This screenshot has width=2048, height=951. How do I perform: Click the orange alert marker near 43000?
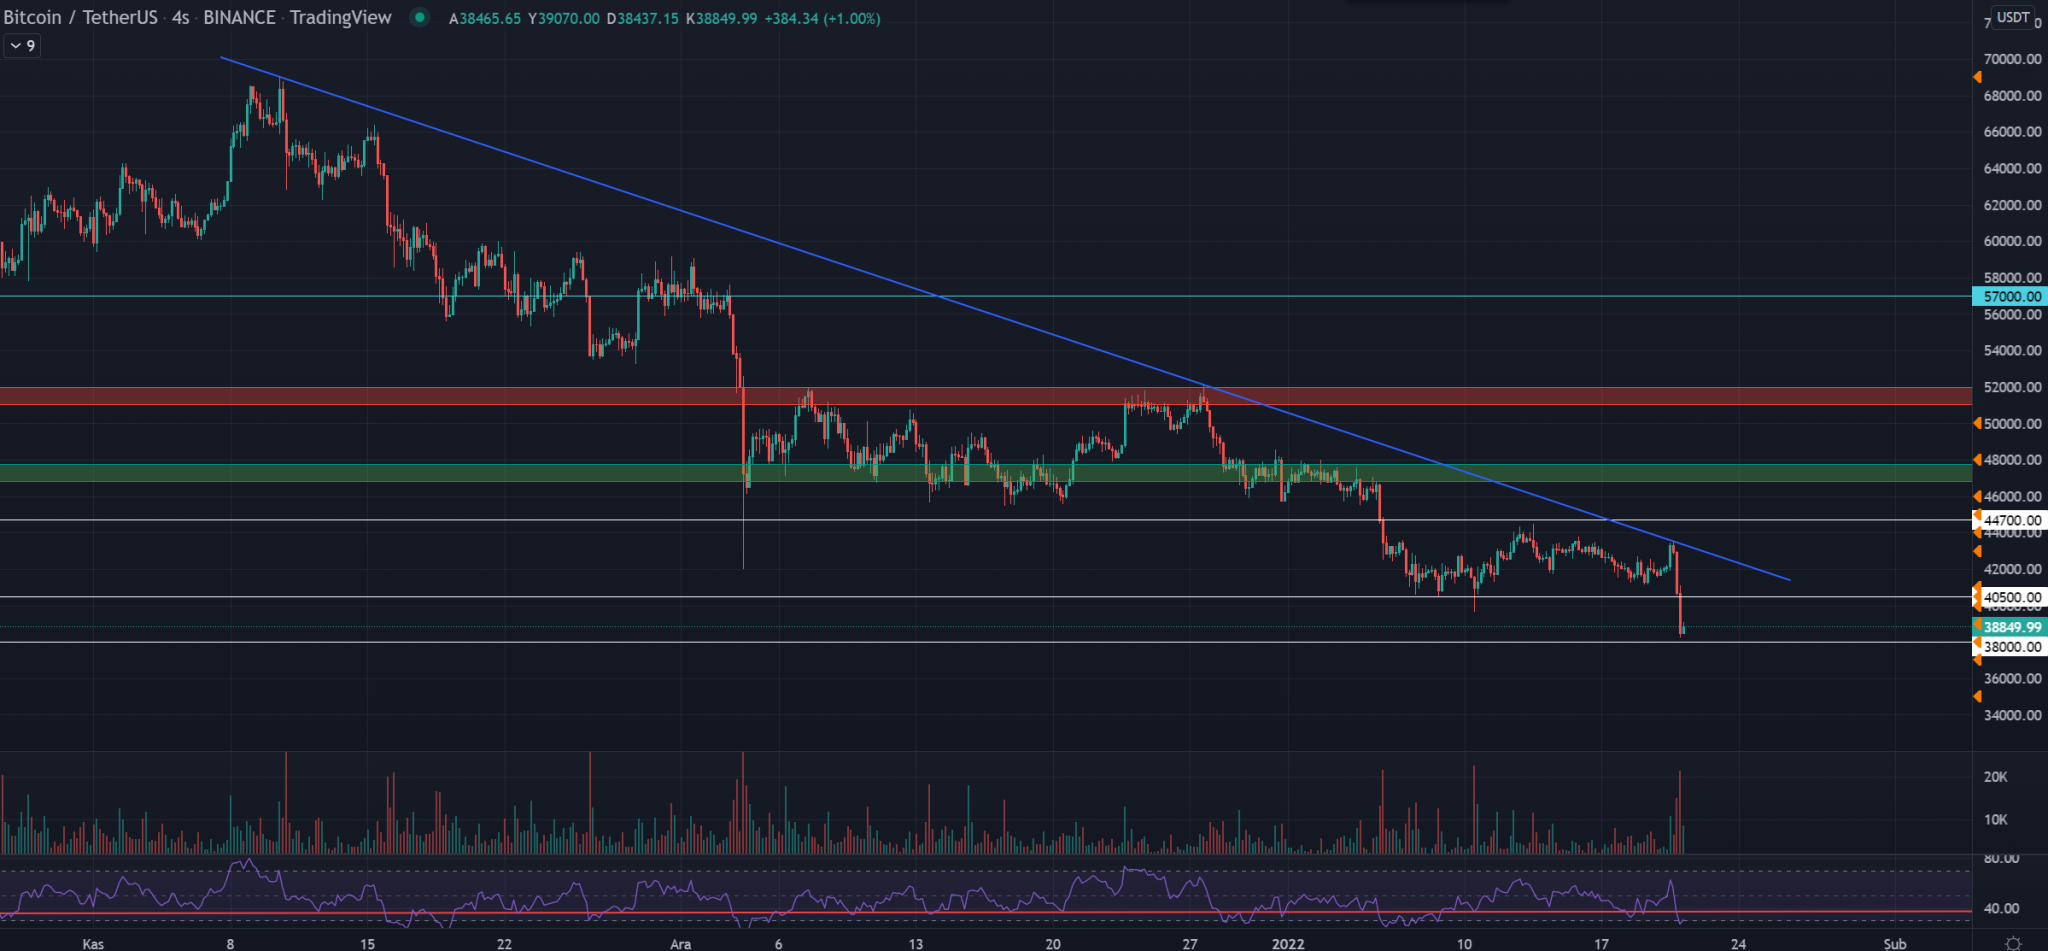coord(1977,551)
